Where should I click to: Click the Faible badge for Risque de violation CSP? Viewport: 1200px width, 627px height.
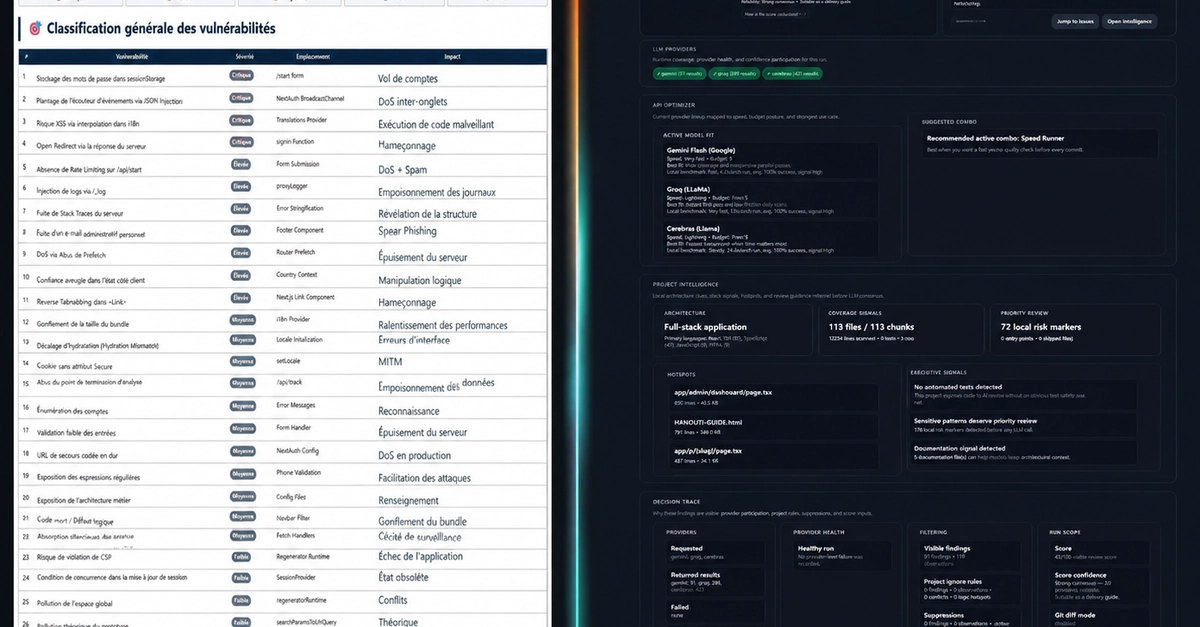coord(241,556)
